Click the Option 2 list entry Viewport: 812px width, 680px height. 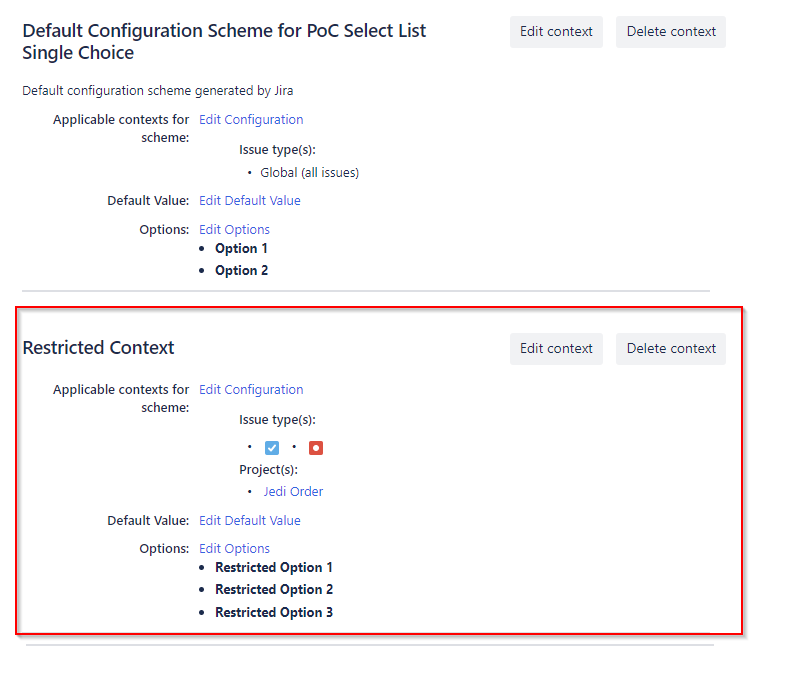pos(241,271)
